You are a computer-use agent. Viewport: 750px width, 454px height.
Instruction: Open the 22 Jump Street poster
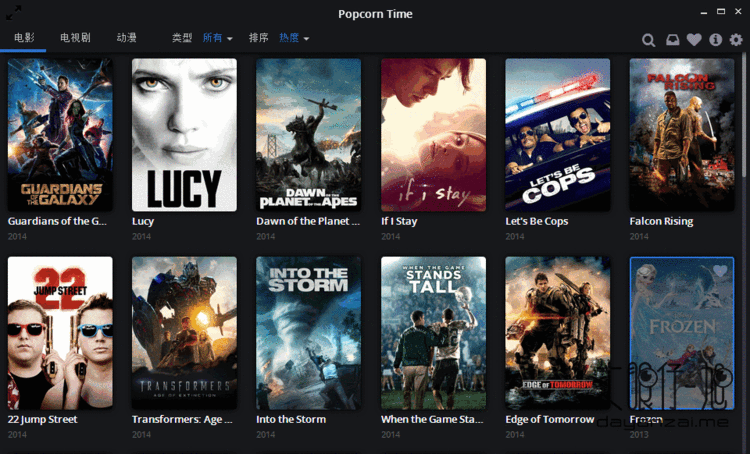(60, 333)
